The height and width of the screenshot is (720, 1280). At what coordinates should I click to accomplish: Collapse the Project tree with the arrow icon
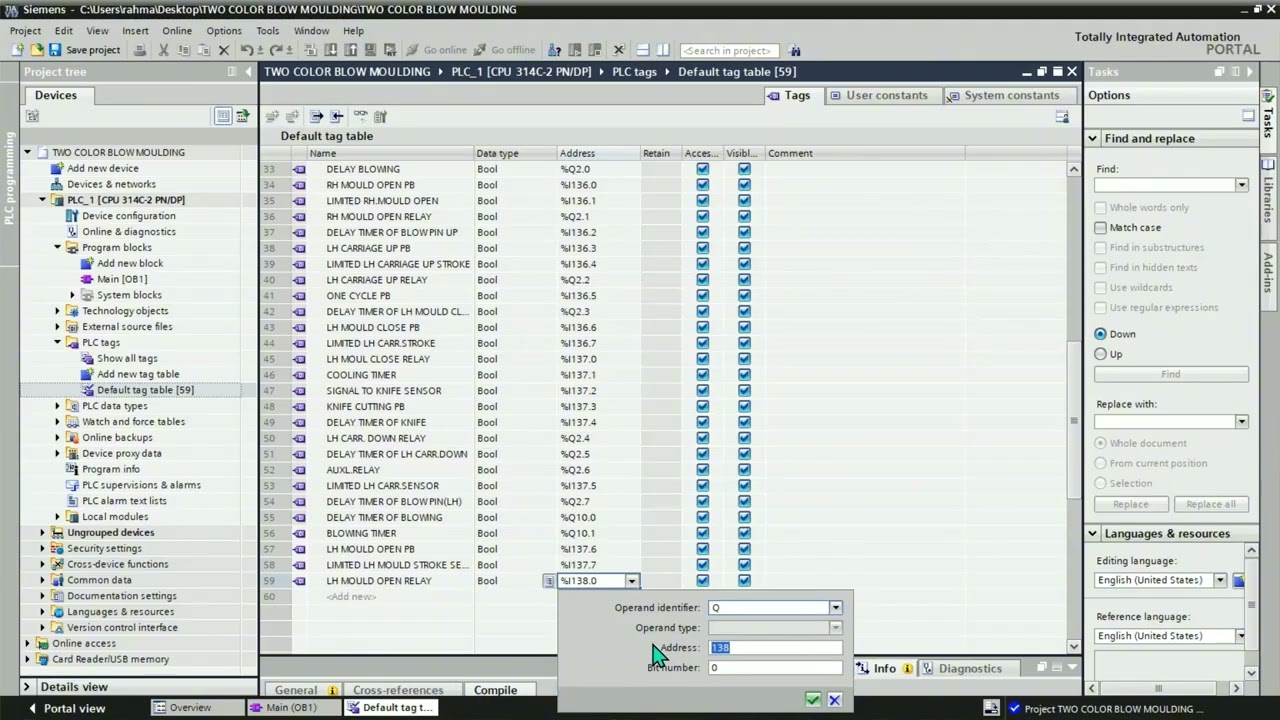pyautogui.click(x=248, y=72)
